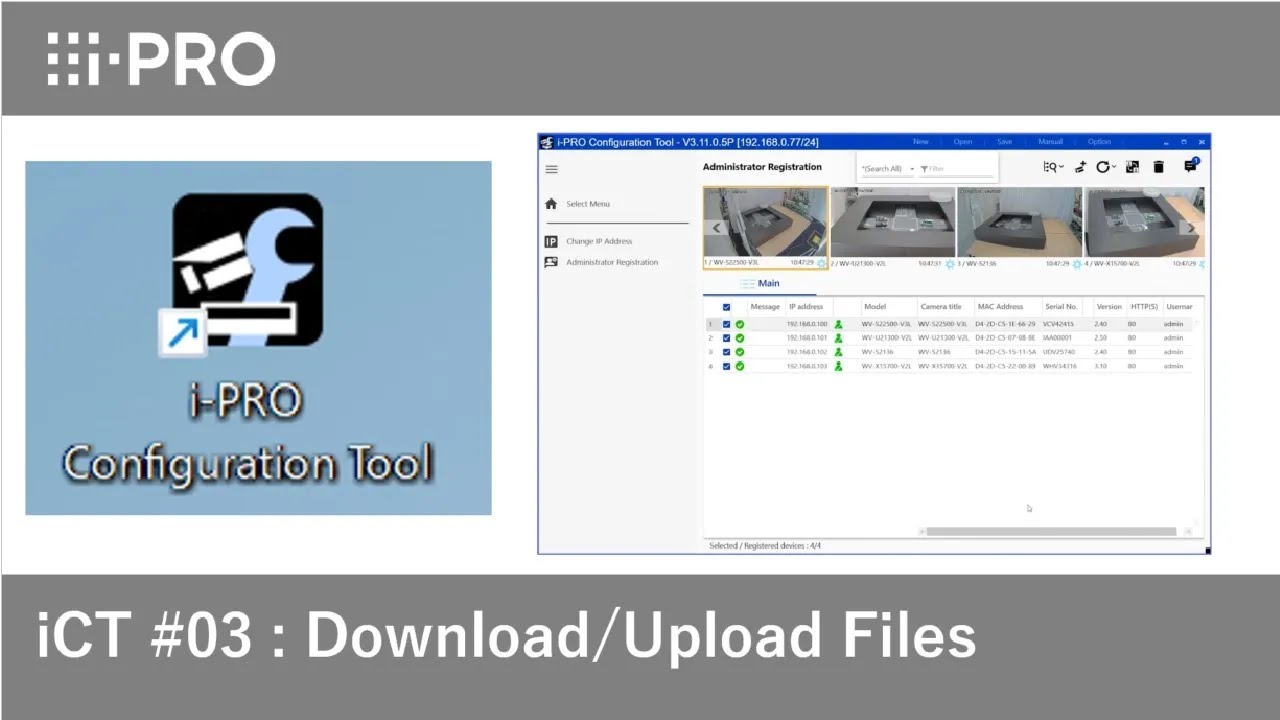
Task: Click the HTTP(S) column header
Action: 1144,307
